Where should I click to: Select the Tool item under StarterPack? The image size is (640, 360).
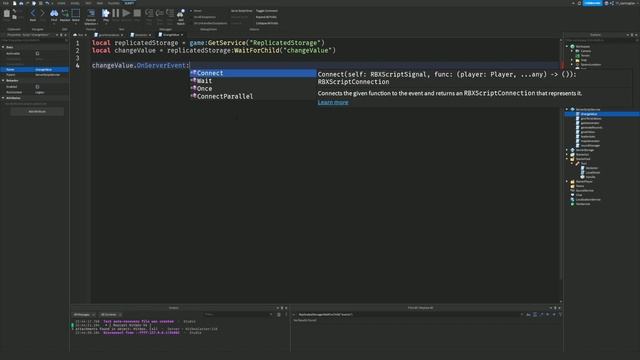583,164
